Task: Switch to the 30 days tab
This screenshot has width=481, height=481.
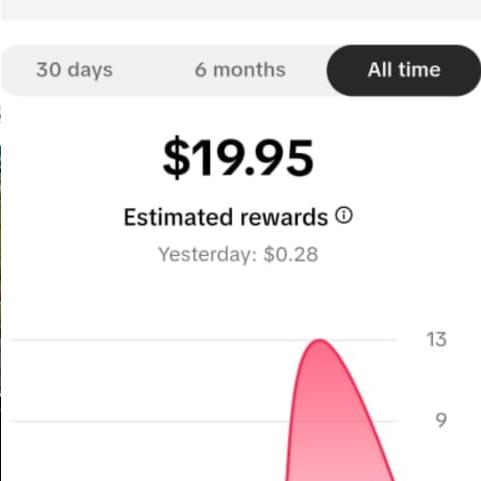Action: pyautogui.click(x=74, y=70)
